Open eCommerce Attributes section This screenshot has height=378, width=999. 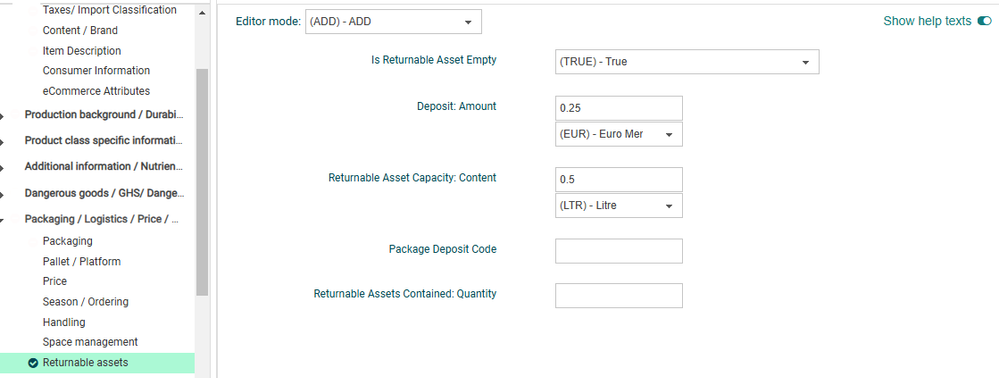96,91
